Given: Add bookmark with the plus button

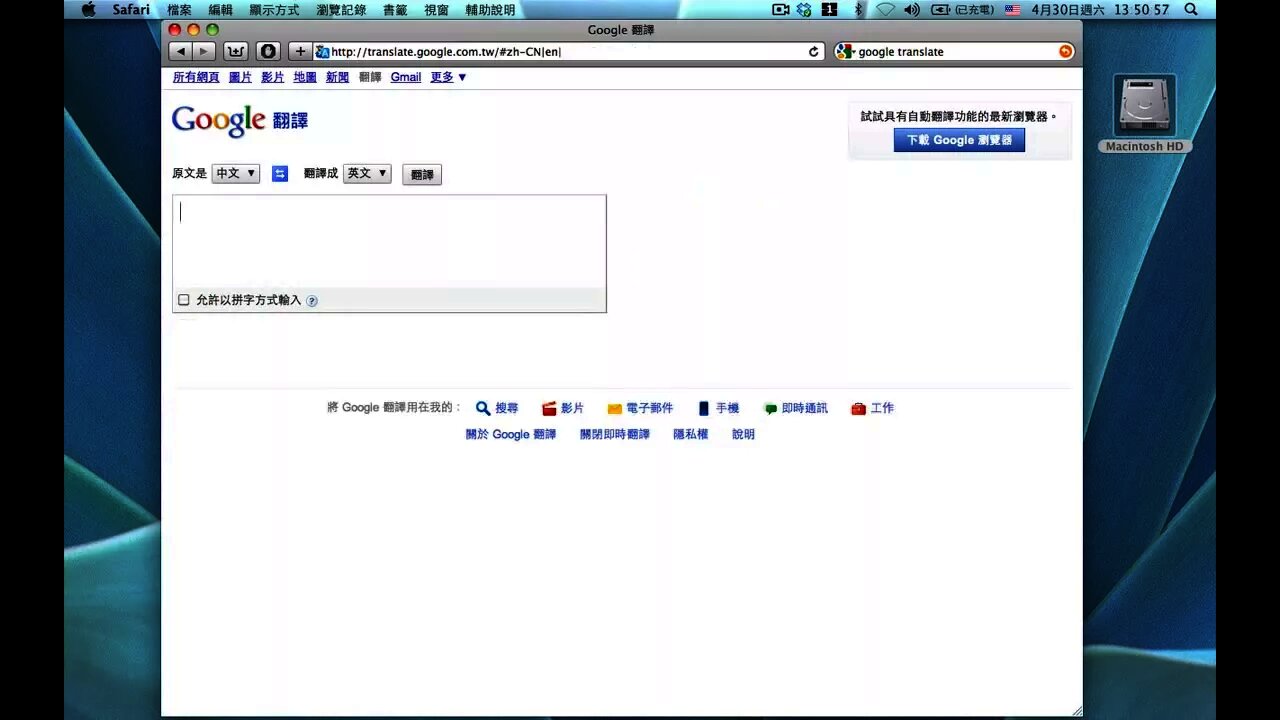Looking at the screenshot, I should click(x=300, y=51).
